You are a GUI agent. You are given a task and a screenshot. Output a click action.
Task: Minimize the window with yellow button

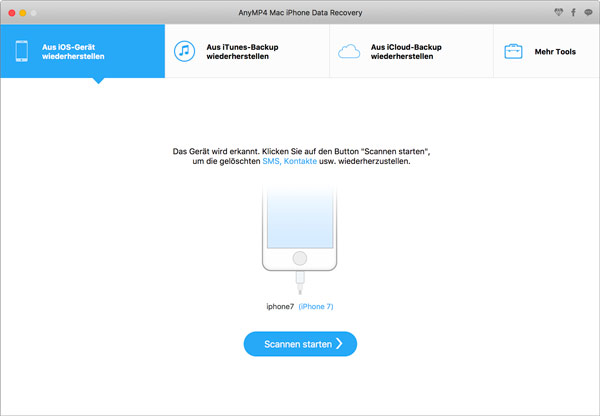tap(23, 13)
